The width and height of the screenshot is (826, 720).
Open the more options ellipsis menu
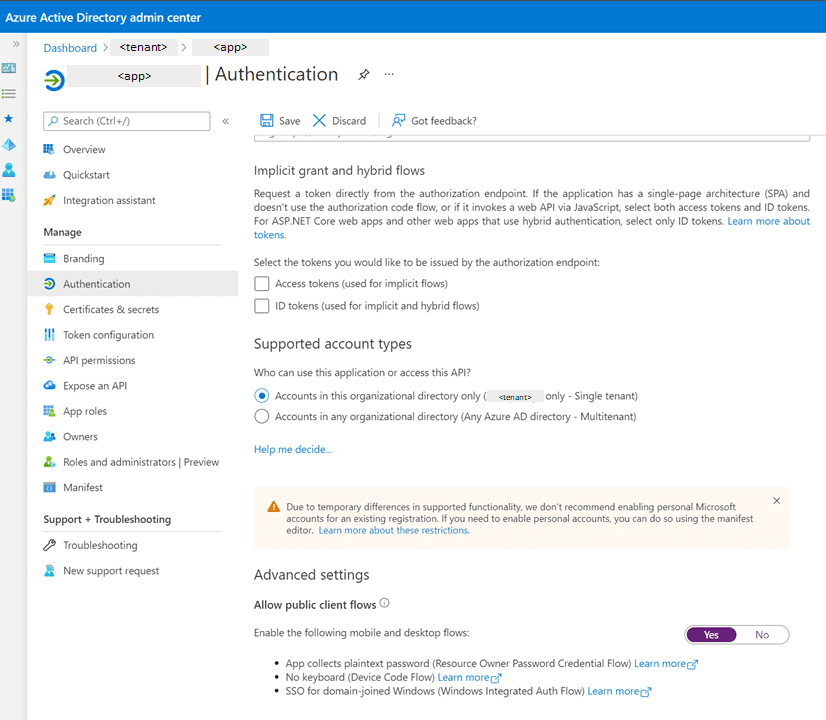click(x=389, y=74)
